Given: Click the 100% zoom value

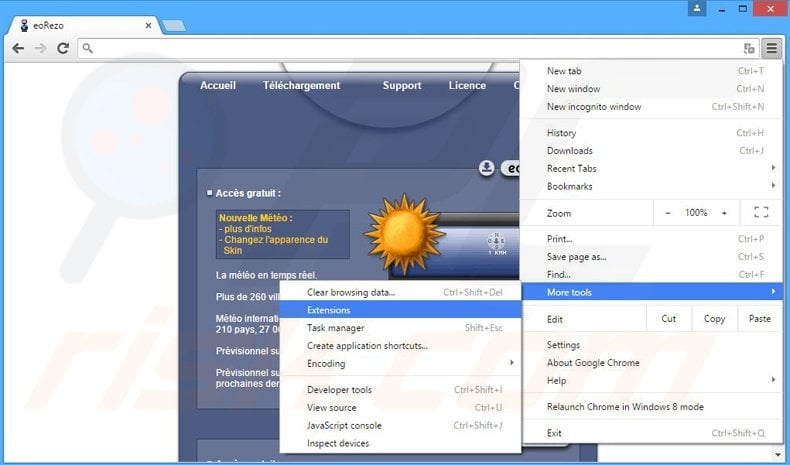Looking at the screenshot, I should pos(696,213).
